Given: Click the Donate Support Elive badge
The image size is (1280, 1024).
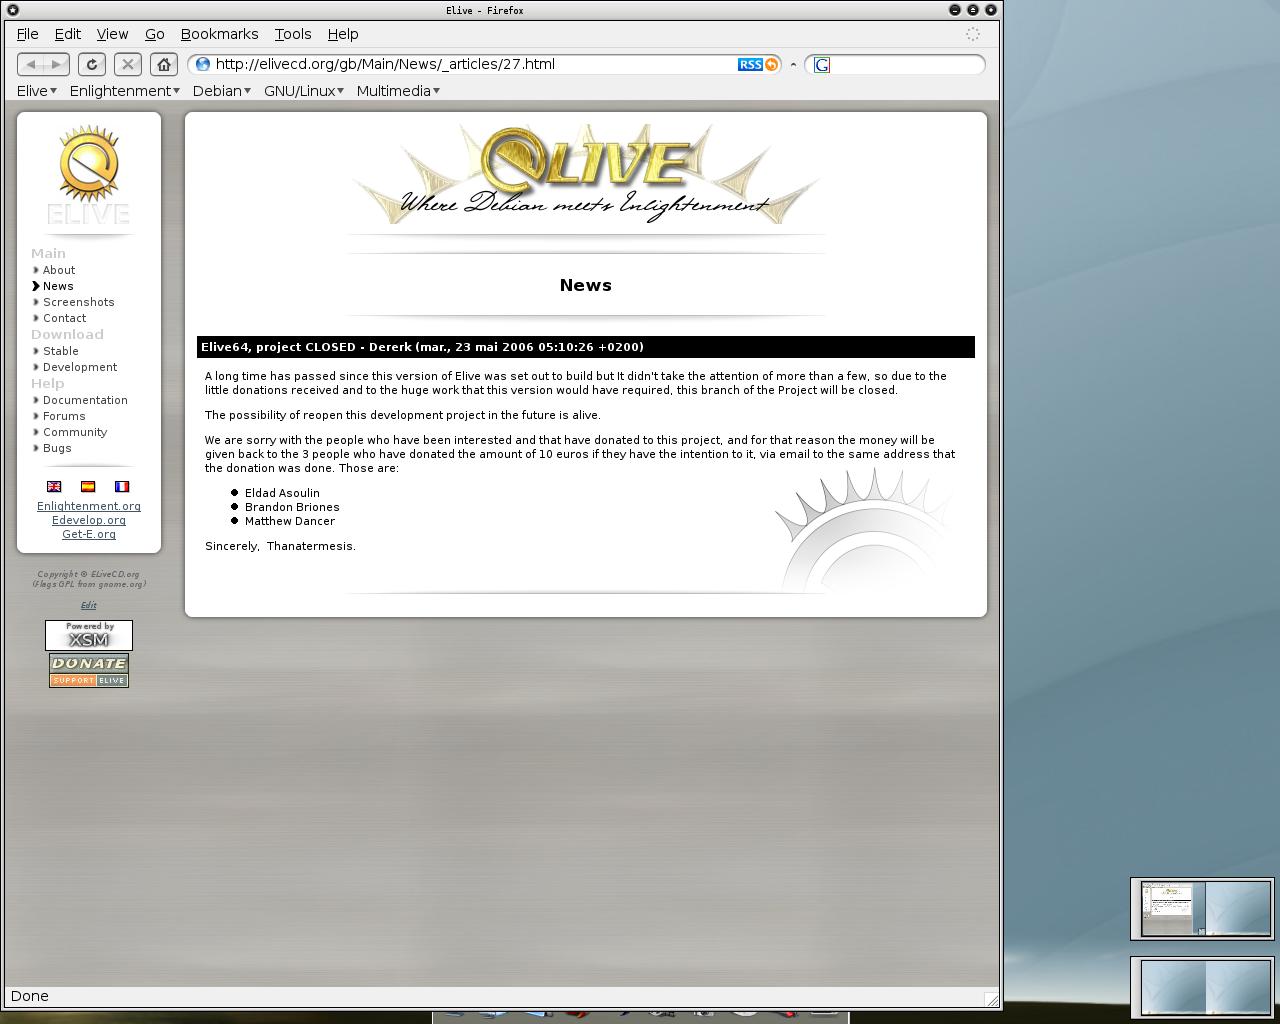Looking at the screenshot, I should [x=89, y=670].
